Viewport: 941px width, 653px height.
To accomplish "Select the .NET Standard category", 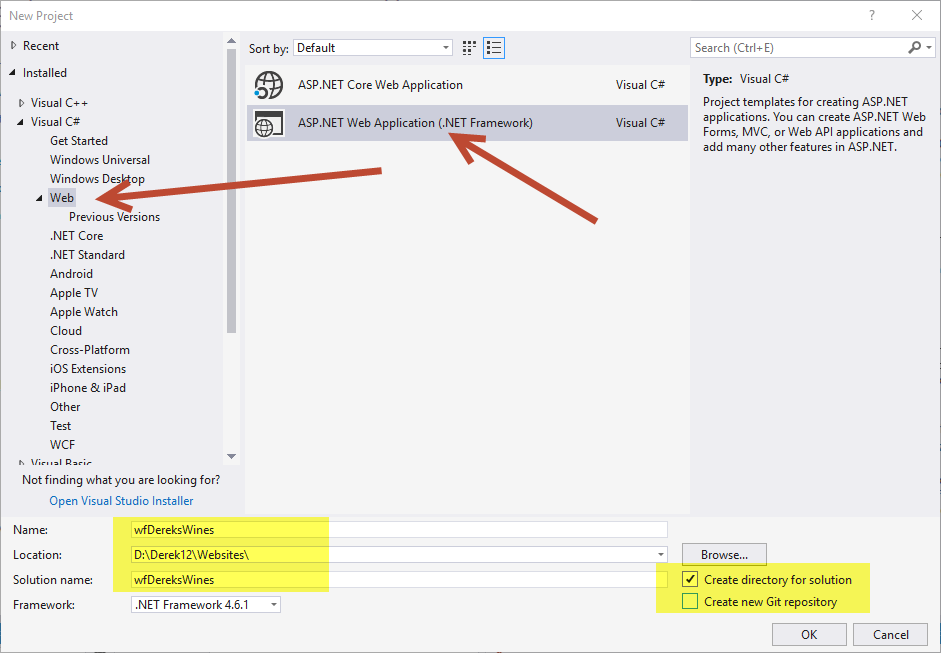I will 88,254.
